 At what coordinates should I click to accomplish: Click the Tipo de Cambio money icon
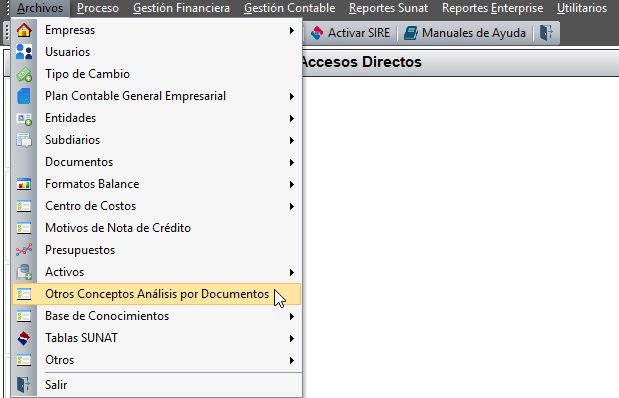(x=24, y=74)
